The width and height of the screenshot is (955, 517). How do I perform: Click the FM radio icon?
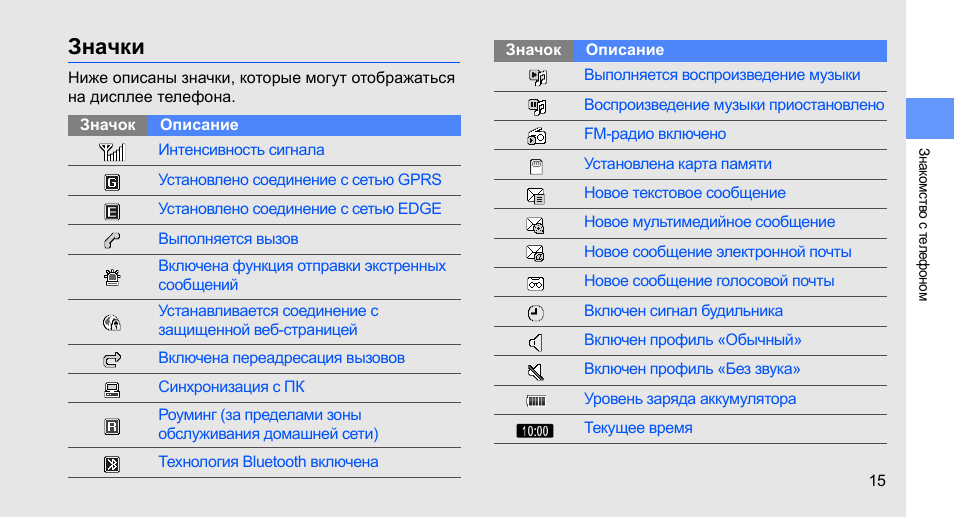(x=537, y=136)
